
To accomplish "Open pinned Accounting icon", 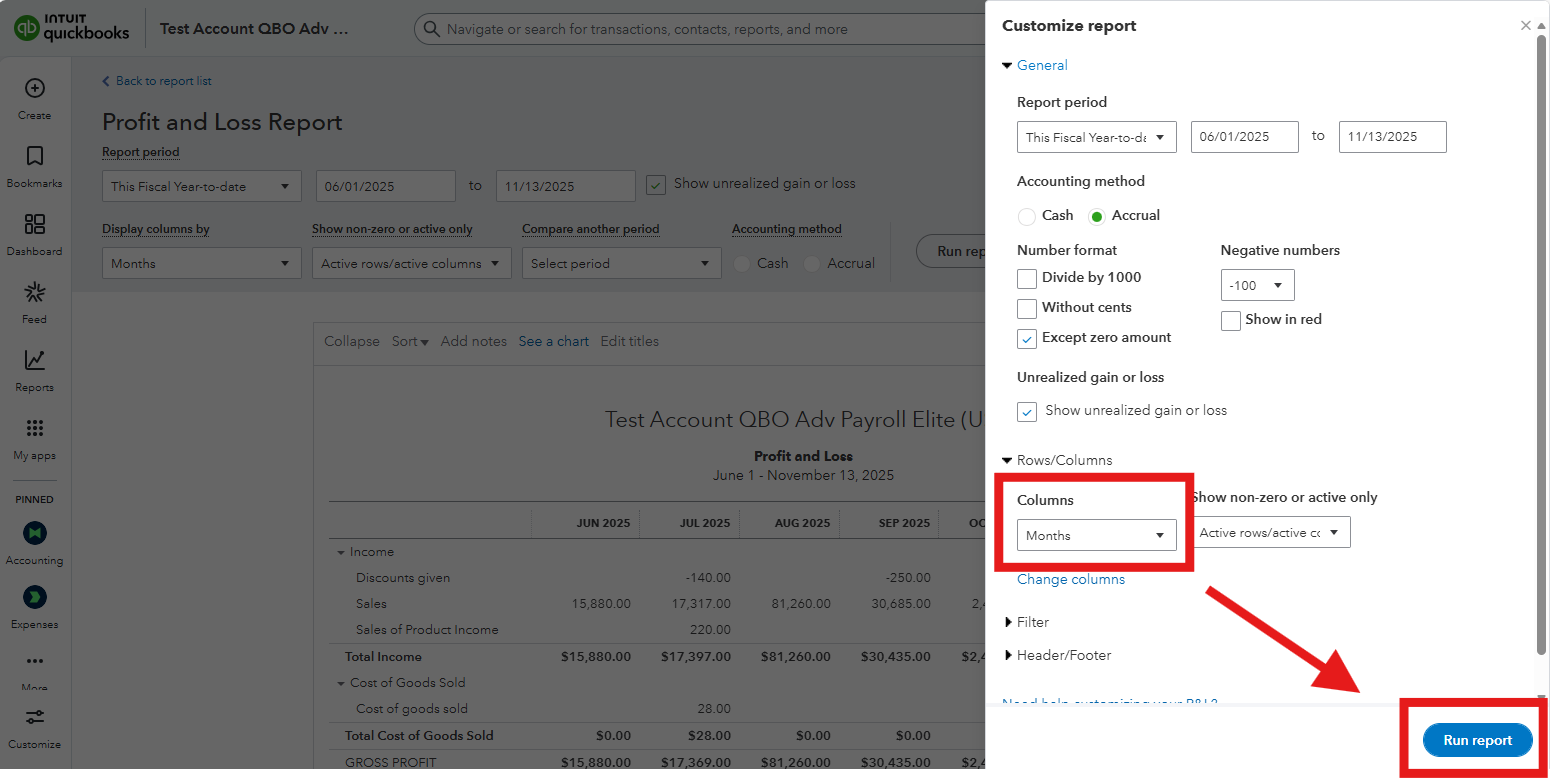I will click(x=35, y=533).
